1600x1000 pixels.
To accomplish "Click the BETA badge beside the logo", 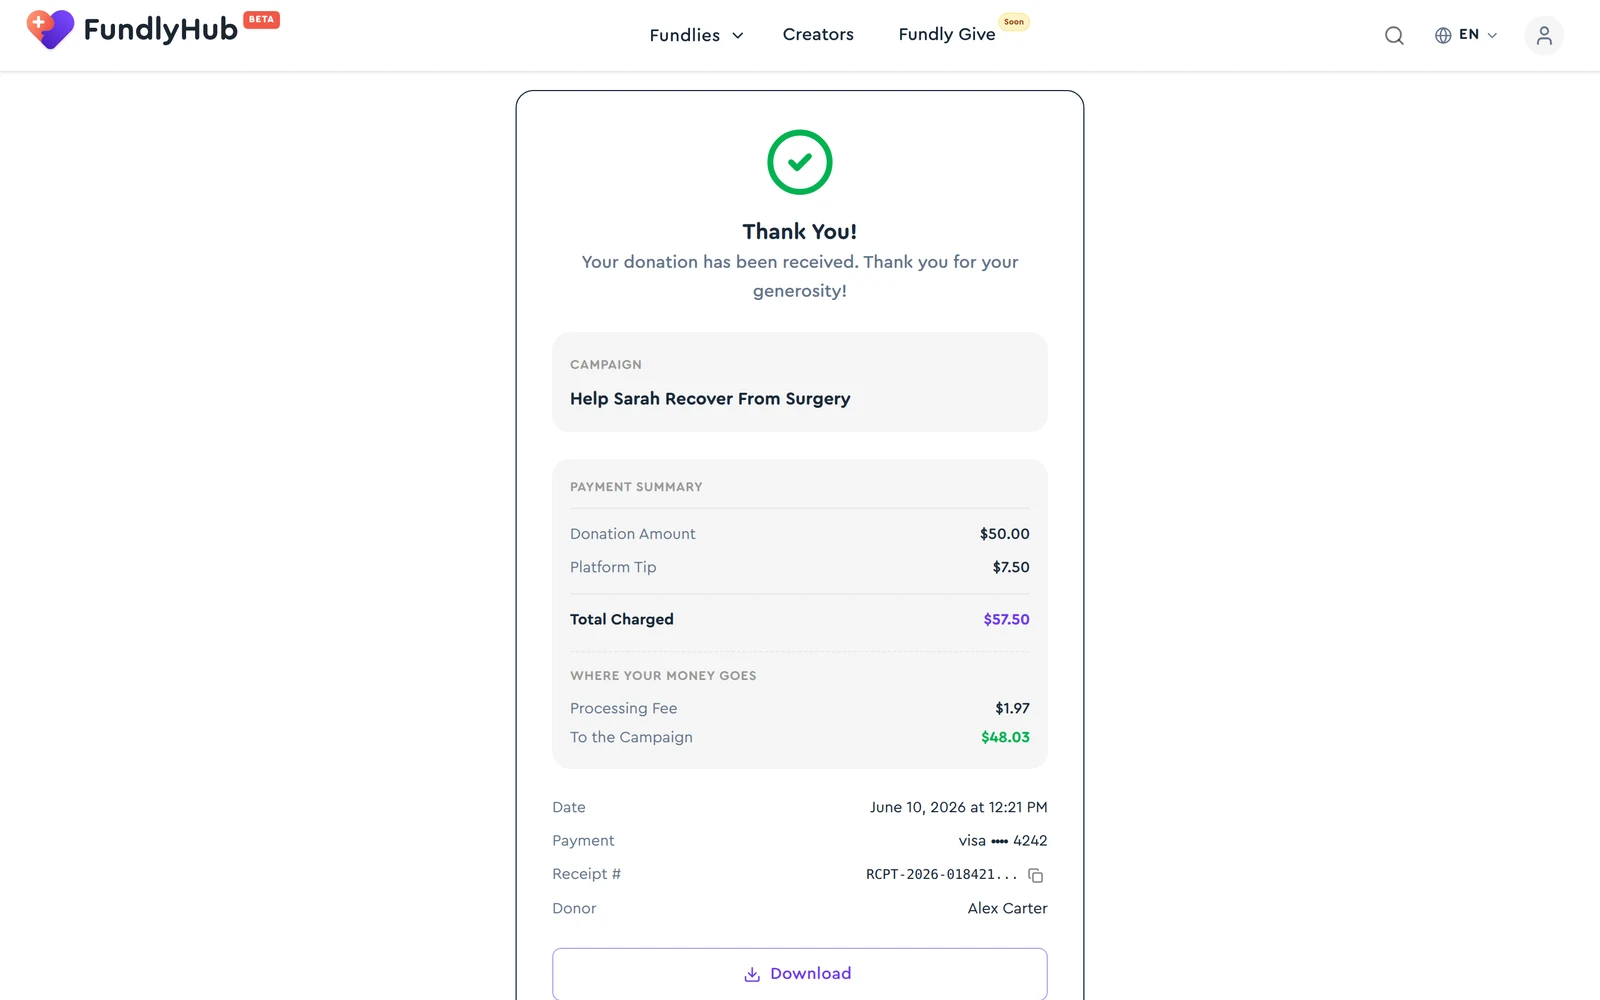I will (x=262, y=20).
